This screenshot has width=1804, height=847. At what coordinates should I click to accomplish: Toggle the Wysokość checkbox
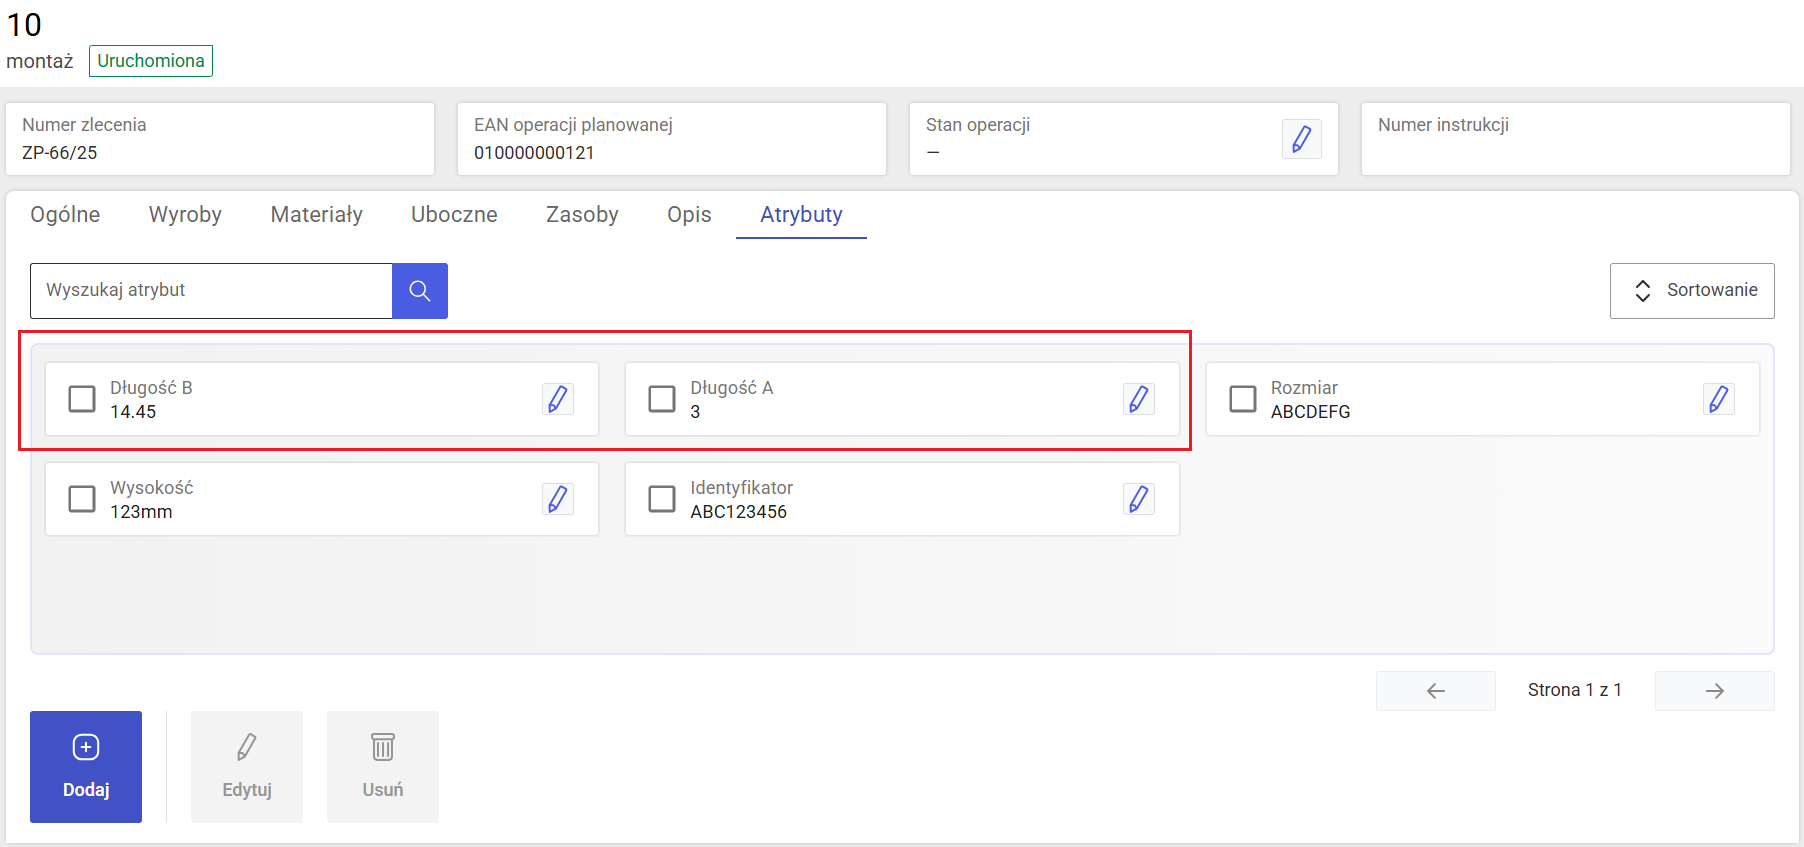click(82, 499)
